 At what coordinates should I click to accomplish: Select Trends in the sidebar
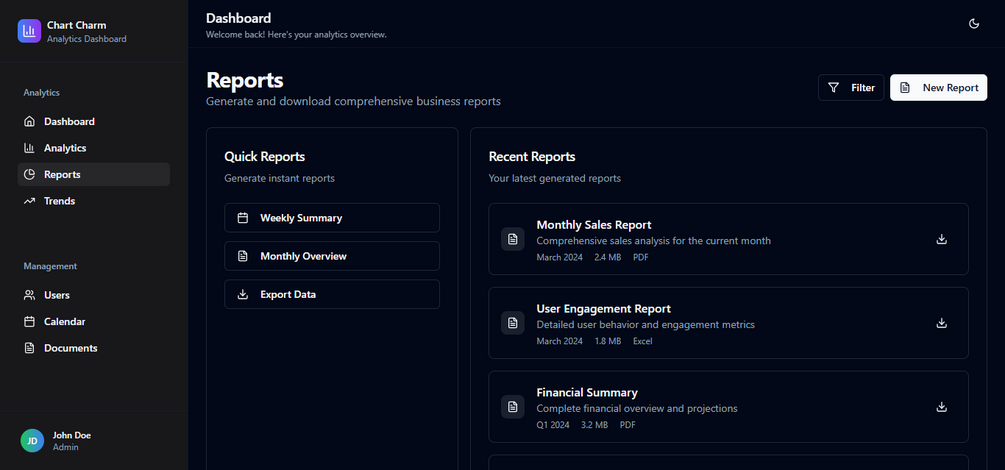coord(59,201)
